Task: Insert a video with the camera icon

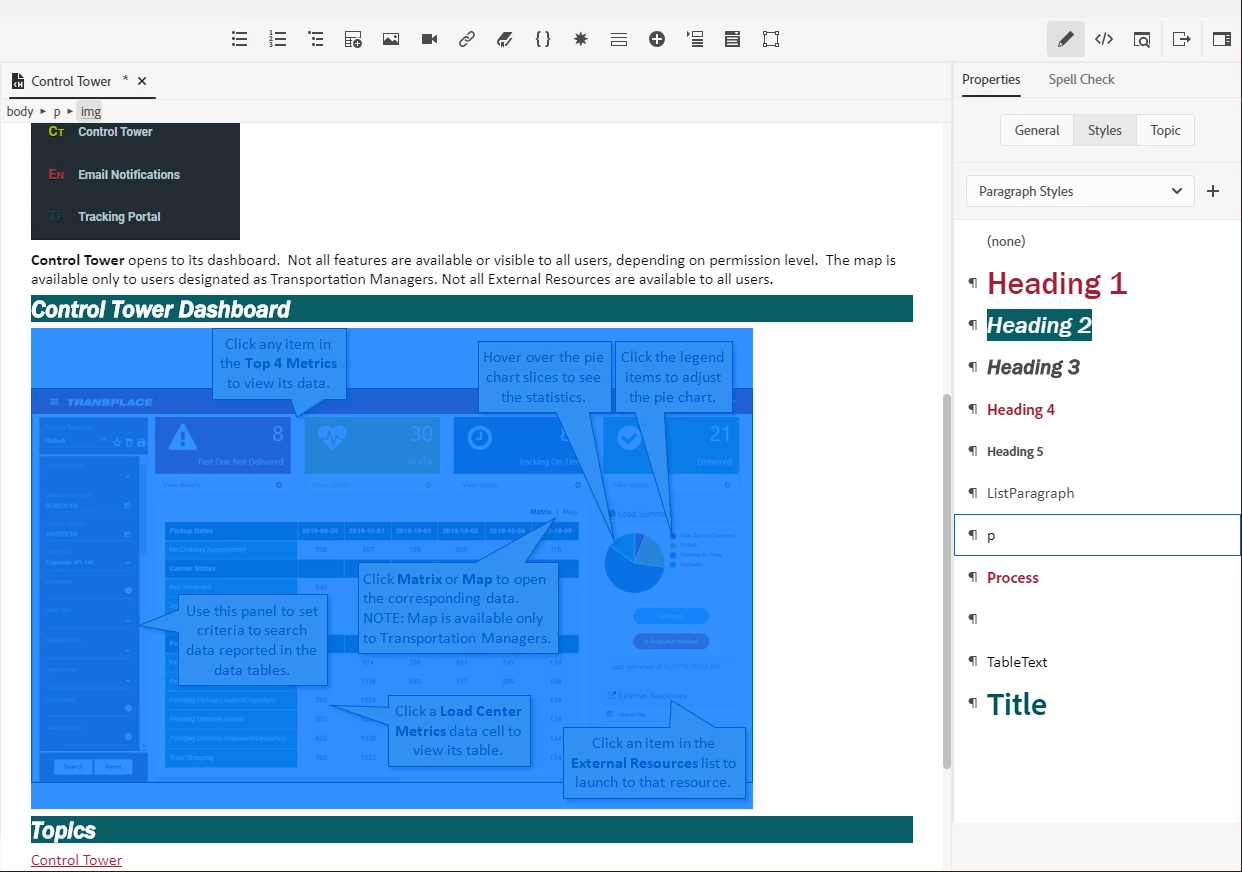Action: [429, 39]
